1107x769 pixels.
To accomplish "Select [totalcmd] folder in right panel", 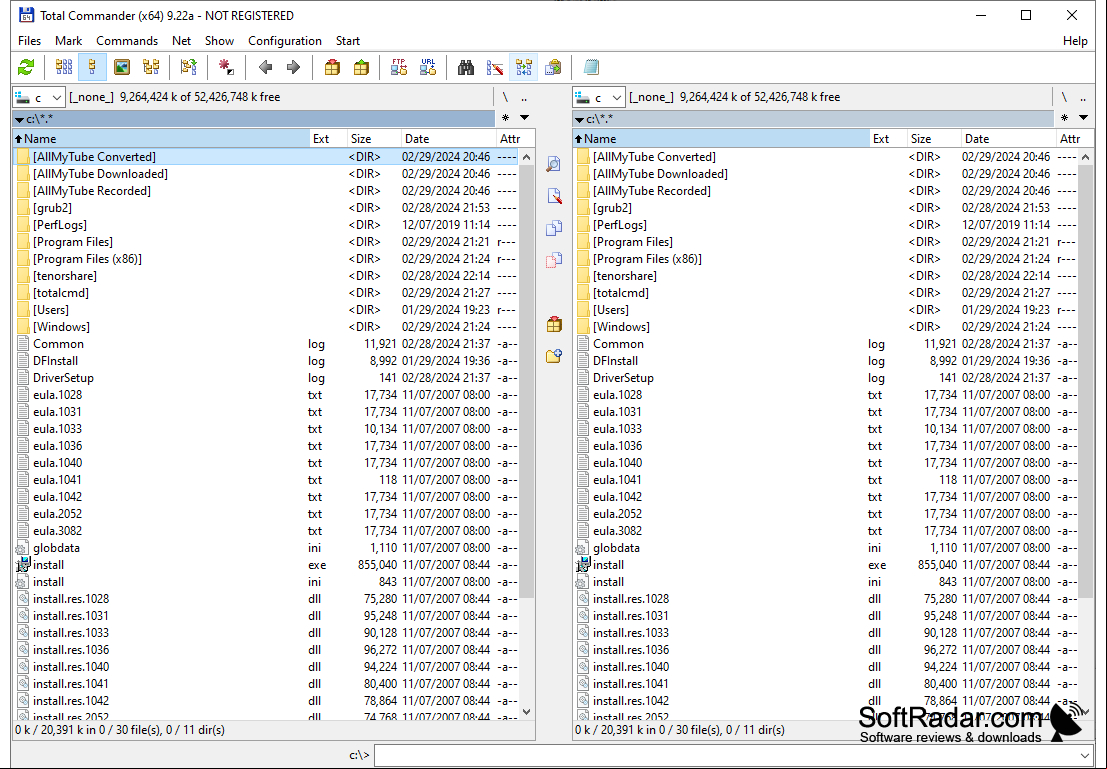I will pos(825,293).
